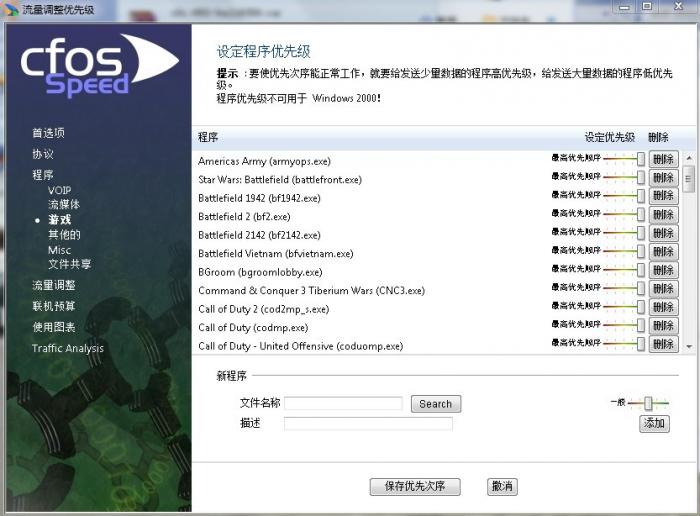Select Command & Conquer 3 Tiberium Wars text
Image resolution: width=700 pixels, height=516 pixels.
click(x=311, y=291)
